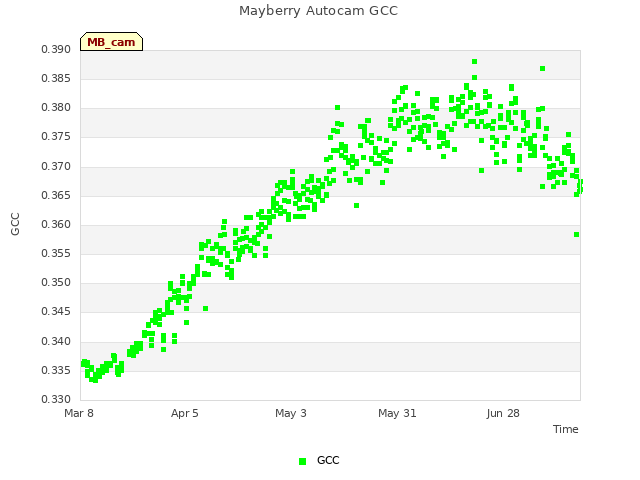Click the low outlier point near 0.358
This screenshot has width=640, height=480.
(576, 235)
